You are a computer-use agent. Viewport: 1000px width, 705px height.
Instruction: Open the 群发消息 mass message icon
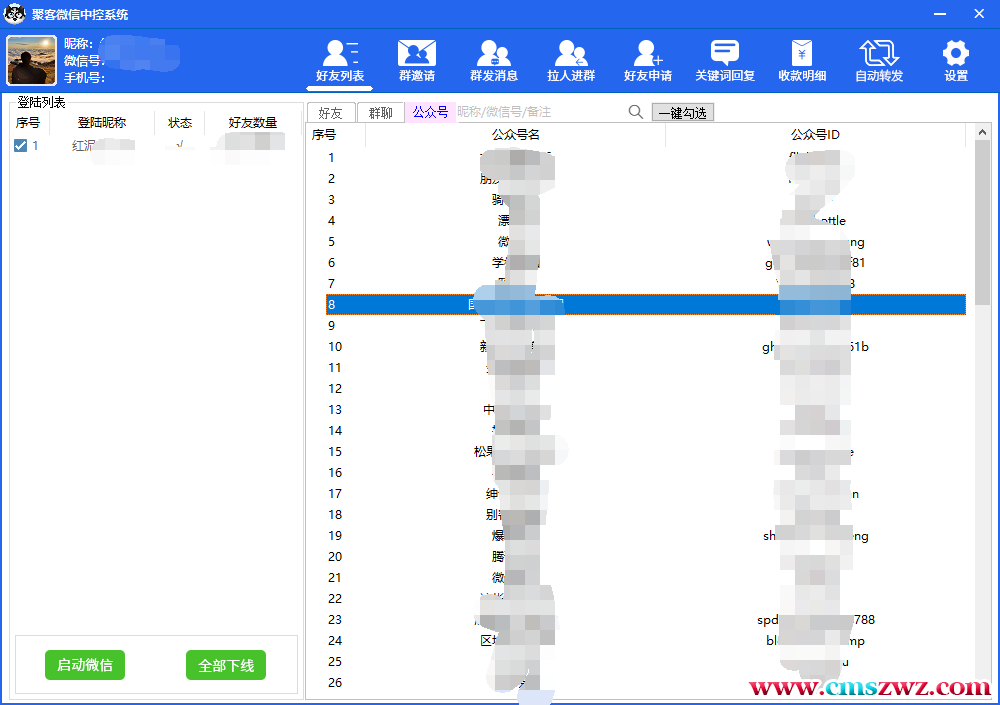[x=494, y=54]
